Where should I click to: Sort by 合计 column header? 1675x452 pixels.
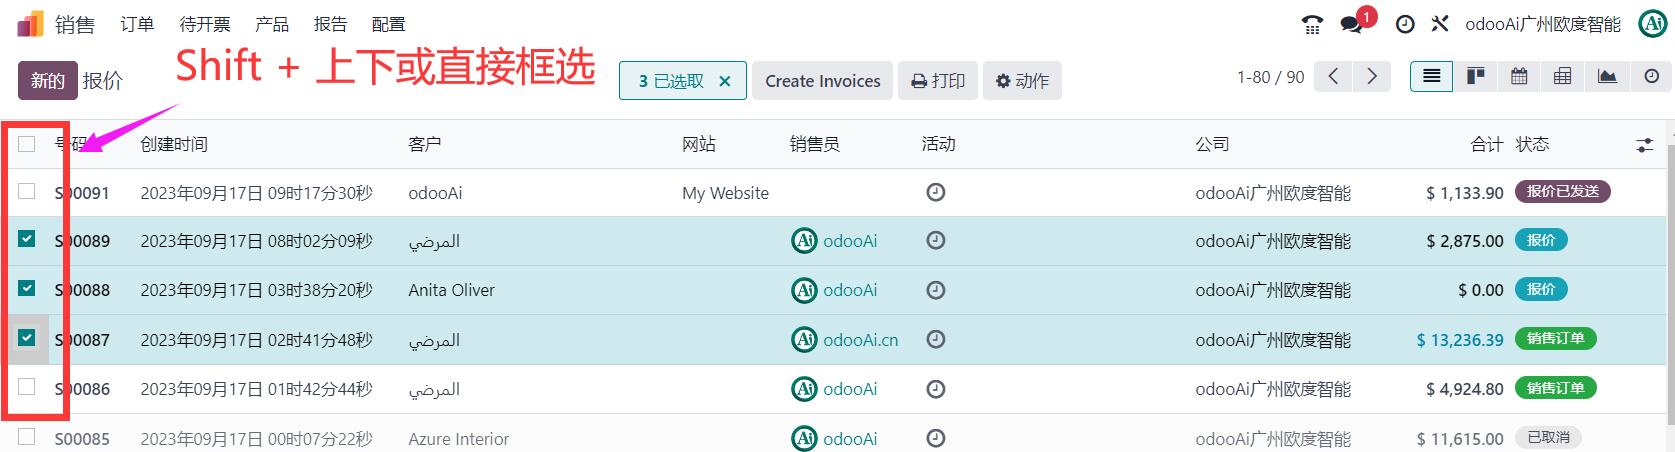[x=1486, y=144]
